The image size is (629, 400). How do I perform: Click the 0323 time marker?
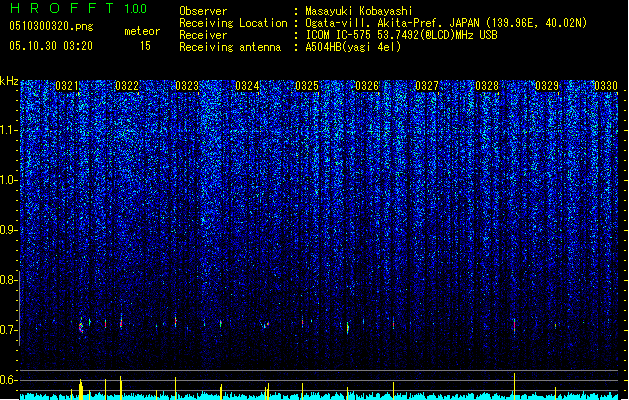click(187, 86)
